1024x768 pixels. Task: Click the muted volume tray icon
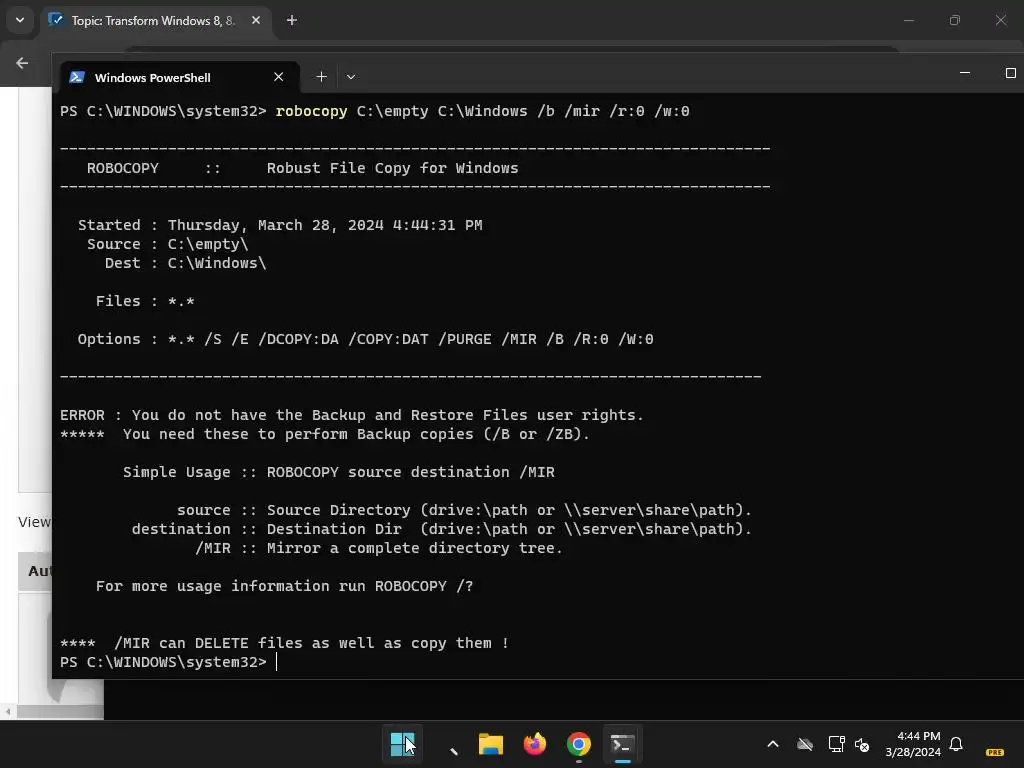coord(862,744)
